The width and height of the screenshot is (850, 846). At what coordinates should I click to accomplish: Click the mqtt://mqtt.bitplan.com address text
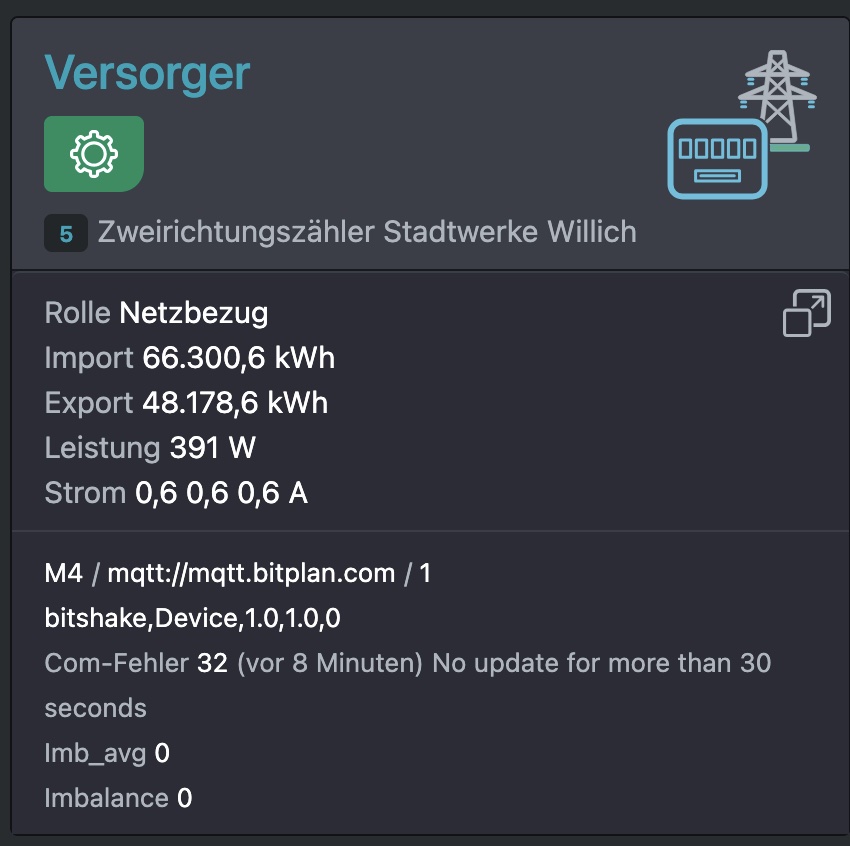tap(252, 573)
